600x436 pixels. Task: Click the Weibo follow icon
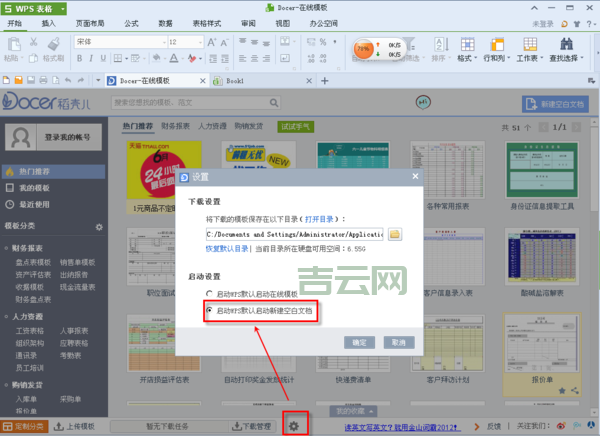pos(561,426)
